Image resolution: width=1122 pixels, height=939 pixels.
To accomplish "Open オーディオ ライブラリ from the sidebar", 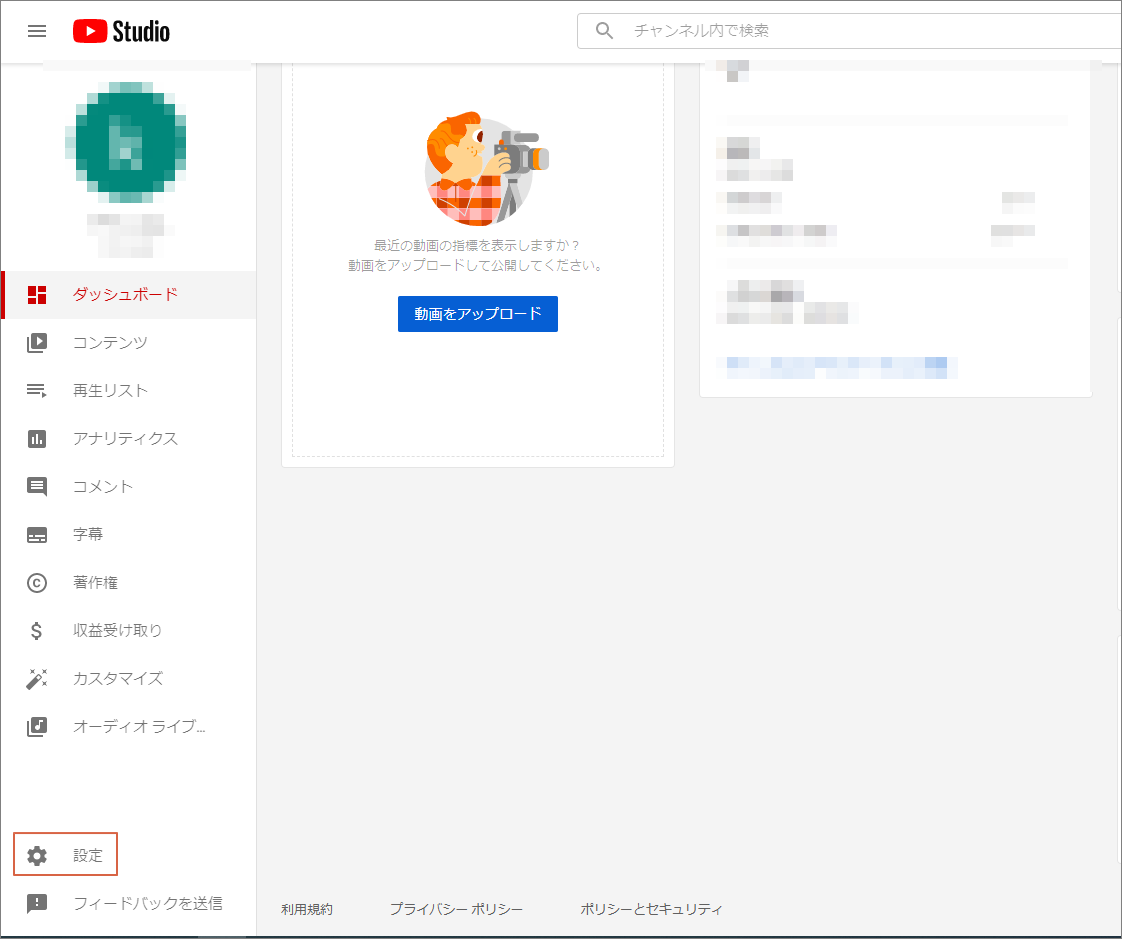I will pyautogui.click(x=138, y=727).
